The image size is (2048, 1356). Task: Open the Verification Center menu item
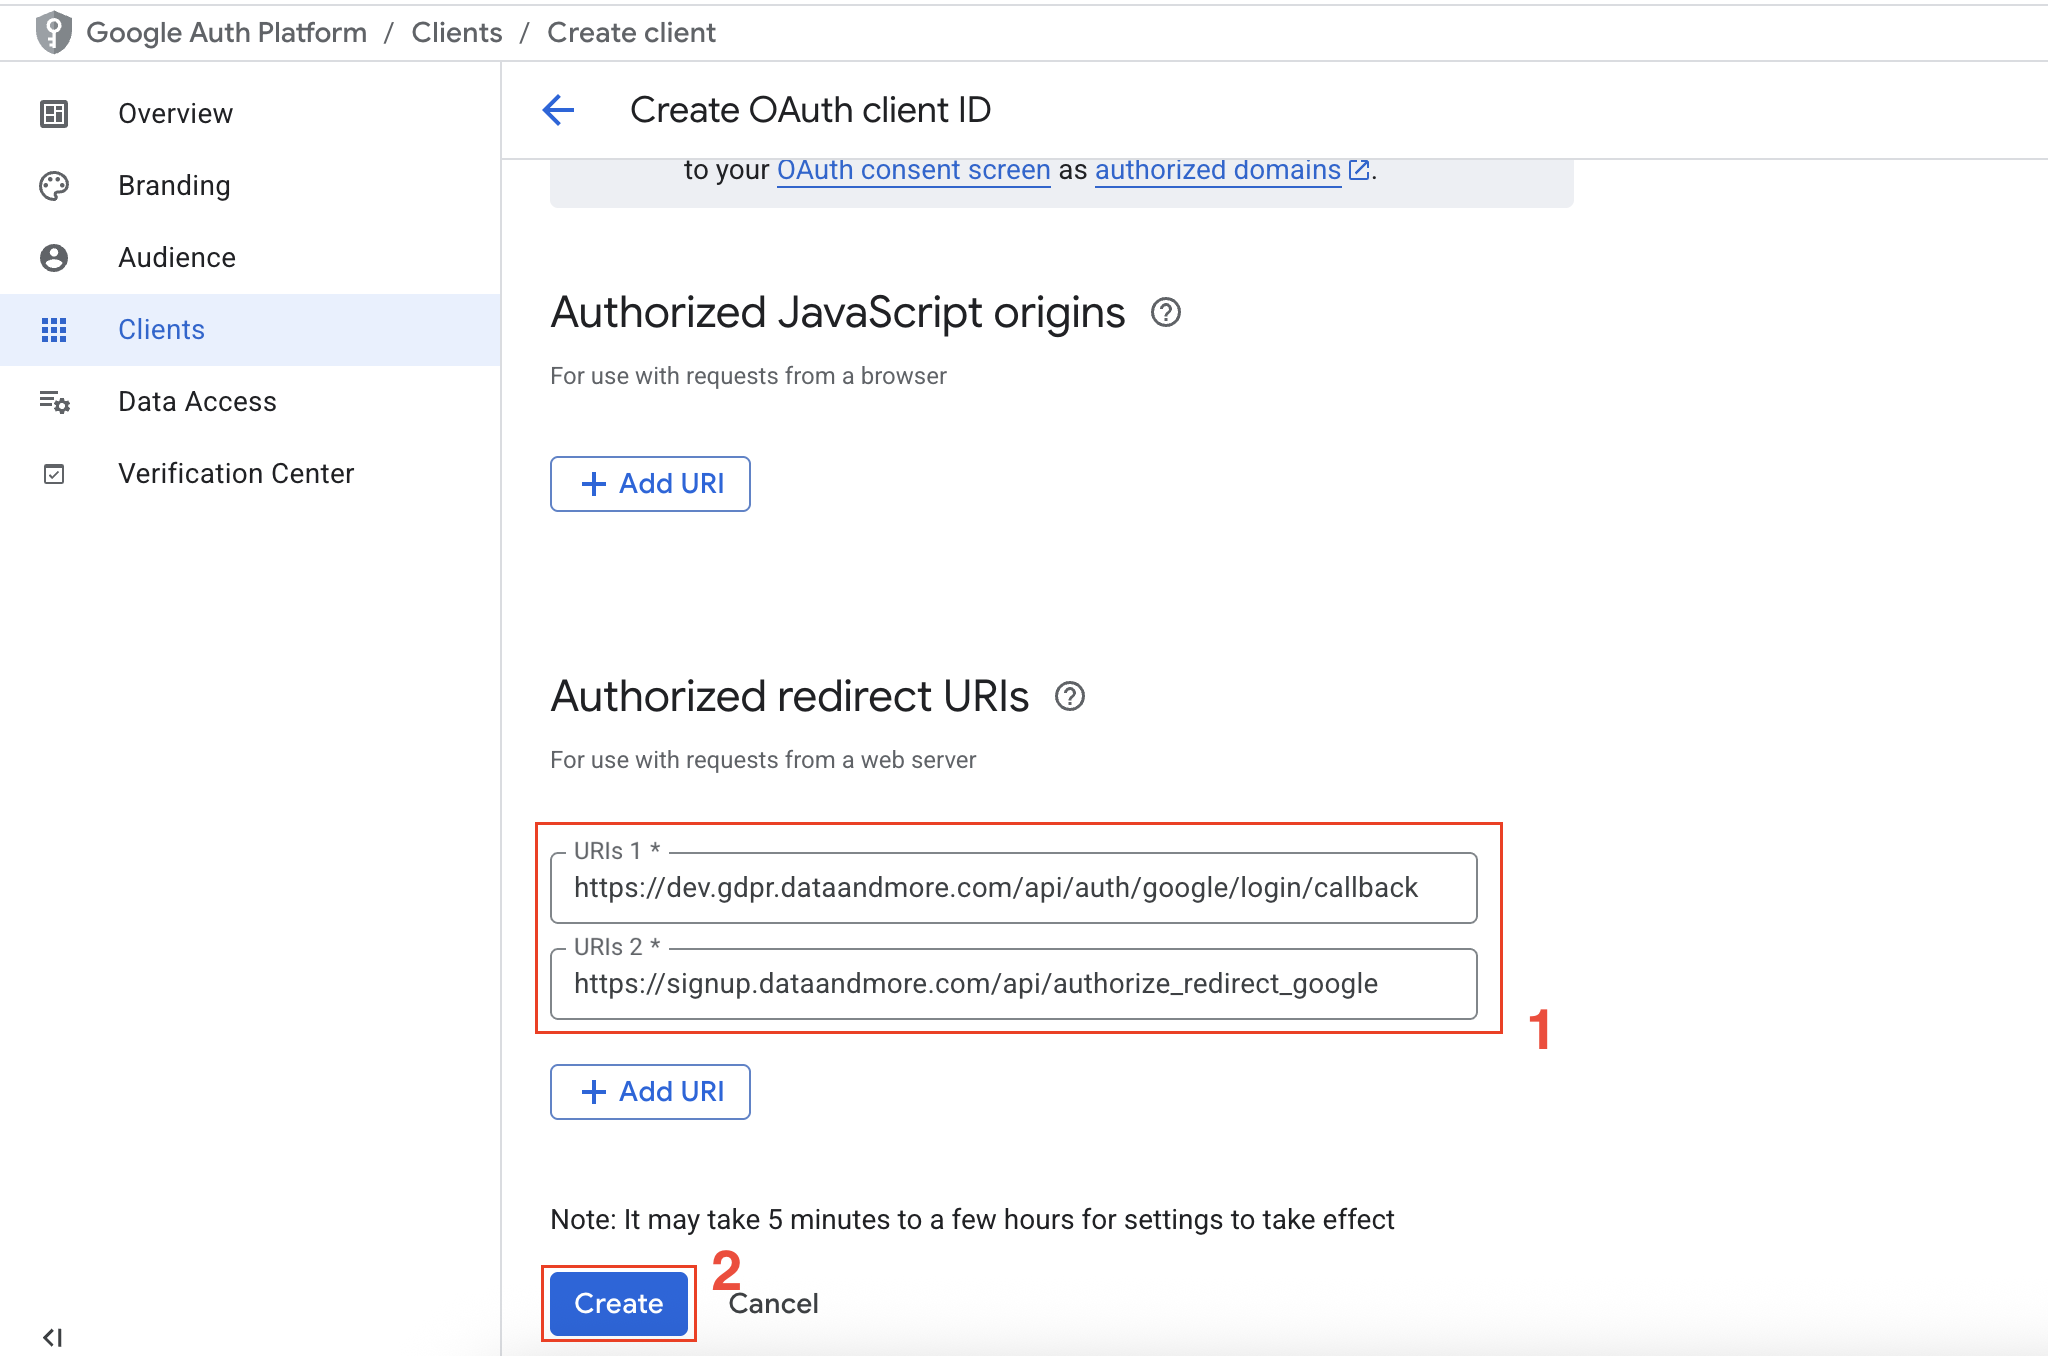[236, 474]
